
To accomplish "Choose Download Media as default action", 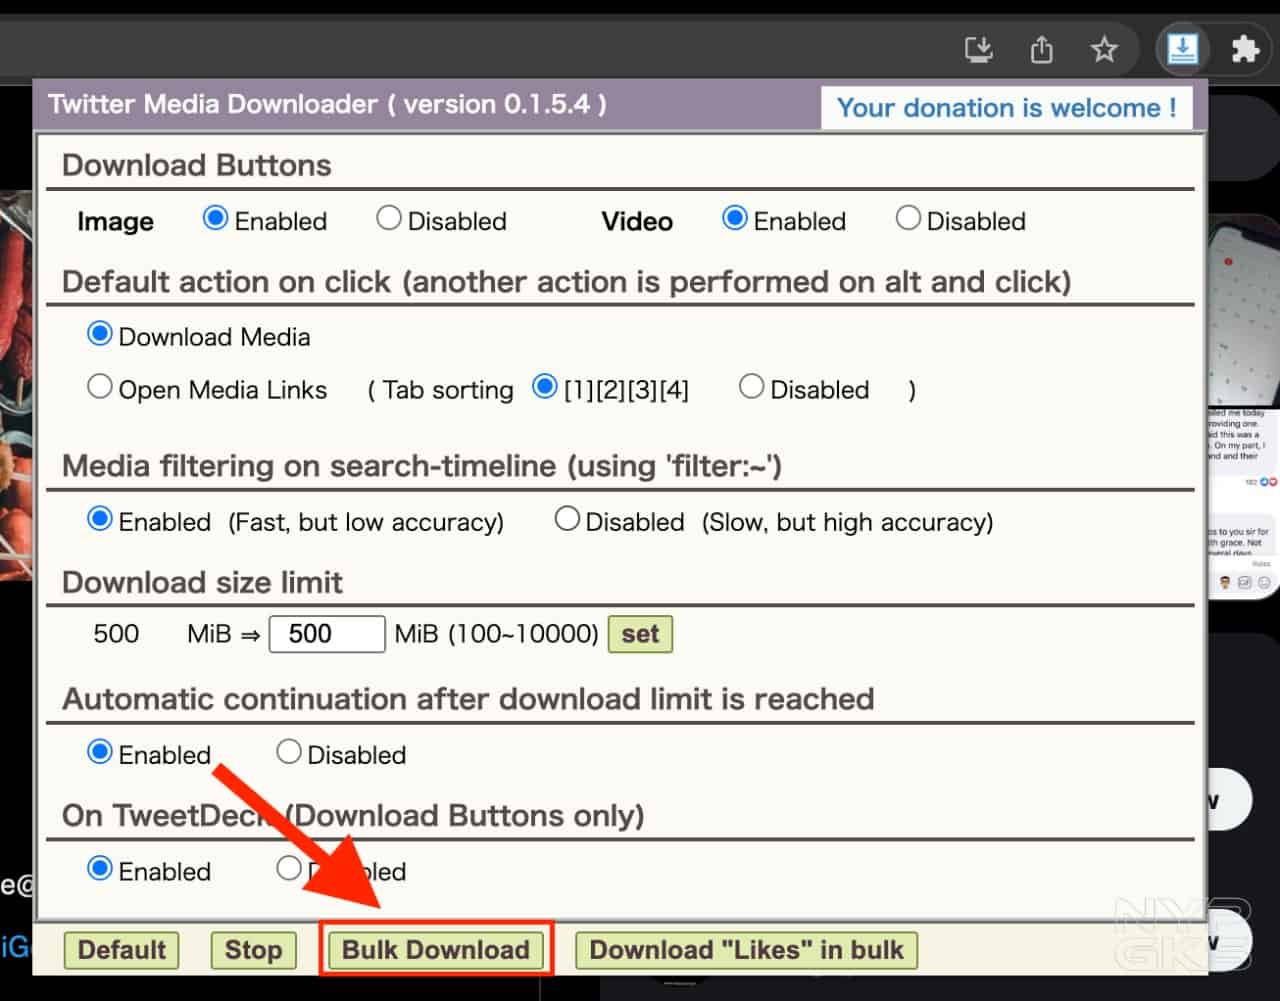I will coord(99,334).
